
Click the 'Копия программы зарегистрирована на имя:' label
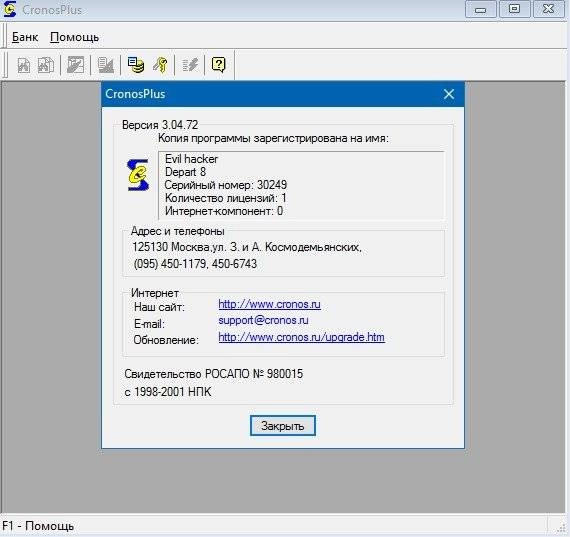click(273, 139)
